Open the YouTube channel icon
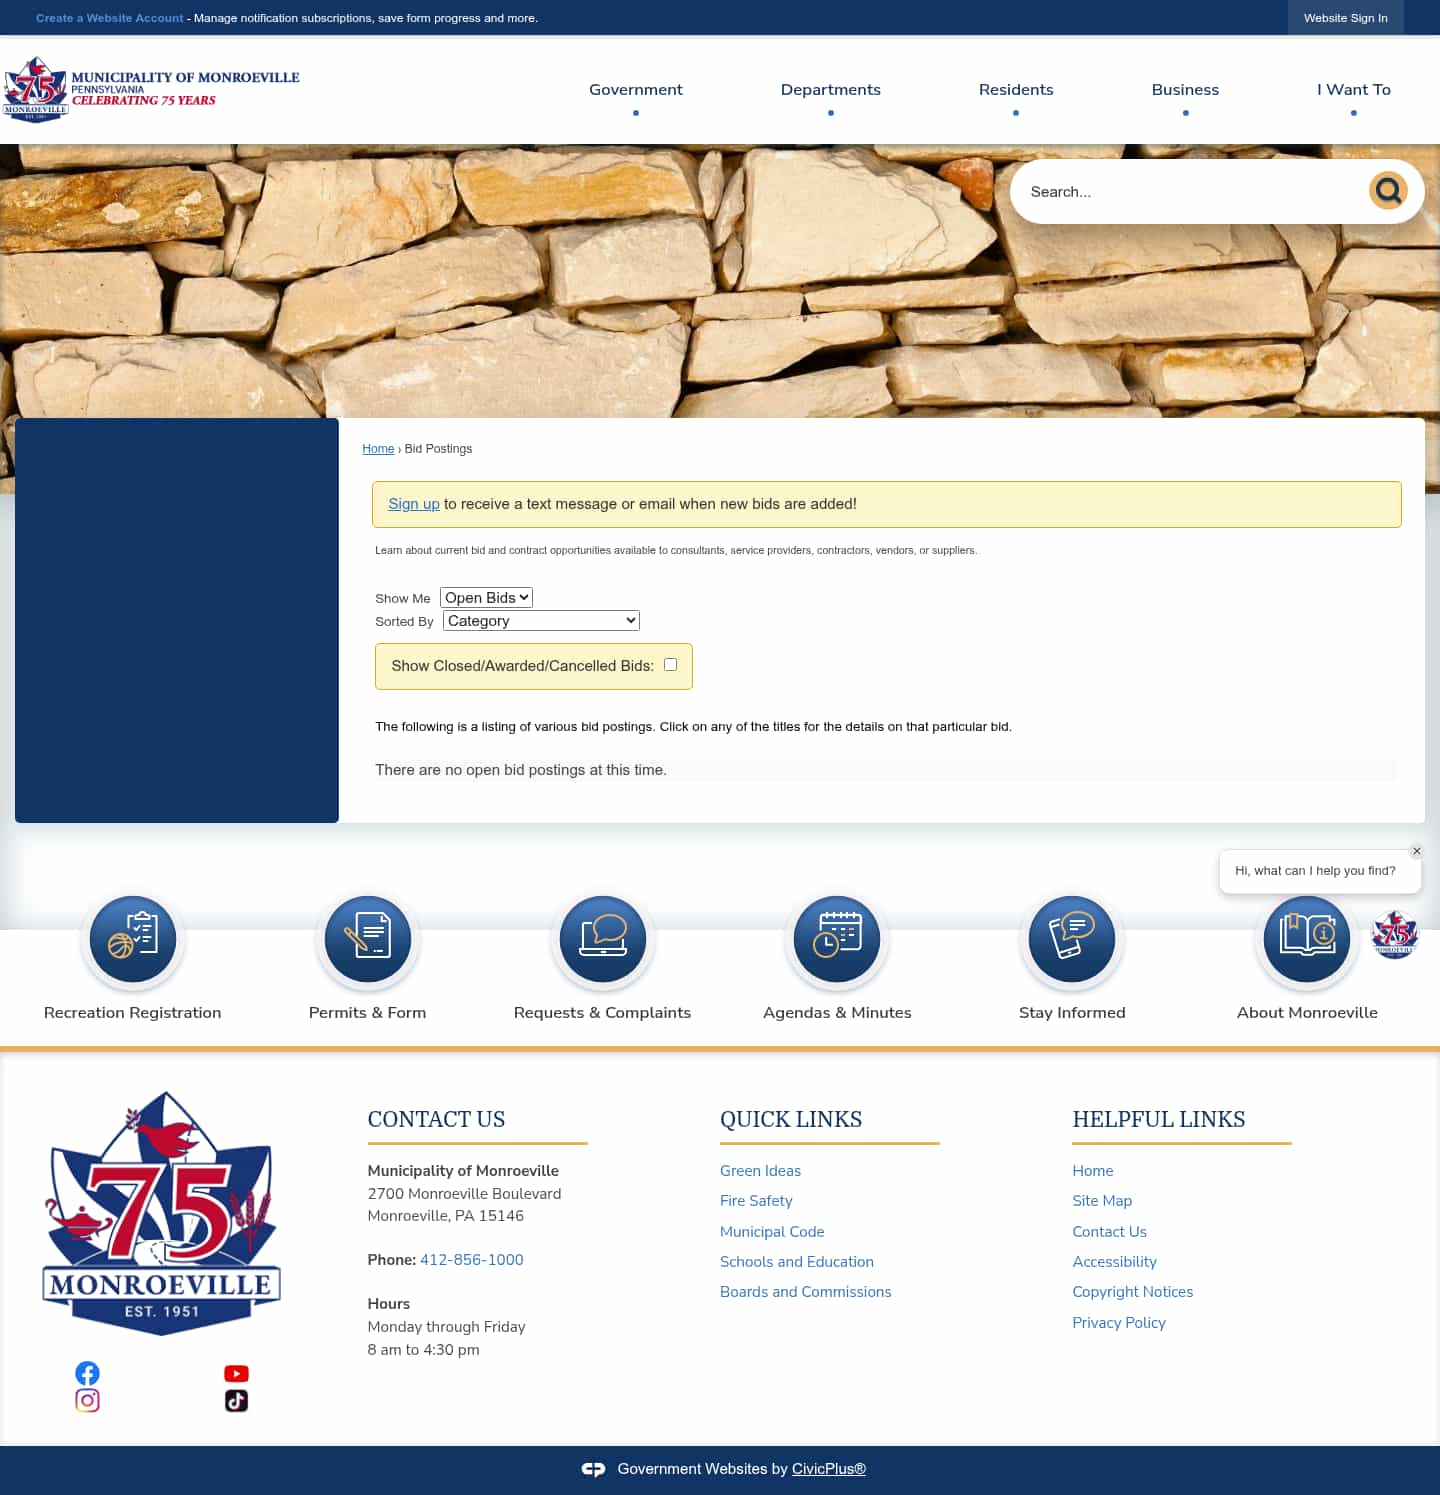The height and width of the screenshot is (1495, 1440). (x=236, y=1373)
